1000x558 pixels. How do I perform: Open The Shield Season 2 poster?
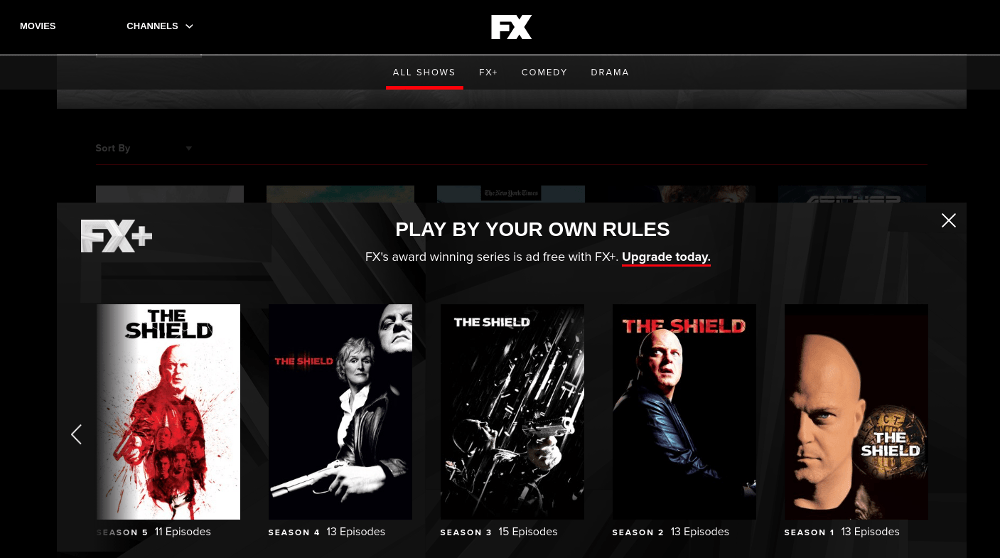pos(684,412)
